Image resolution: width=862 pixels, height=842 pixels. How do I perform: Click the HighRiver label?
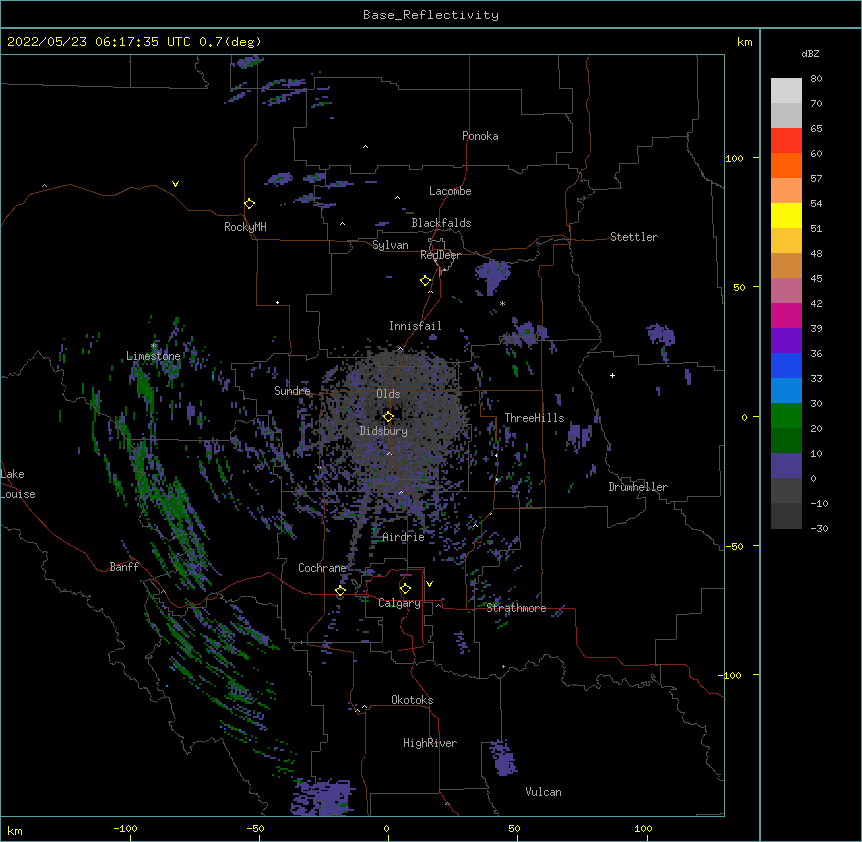[430, 743]
